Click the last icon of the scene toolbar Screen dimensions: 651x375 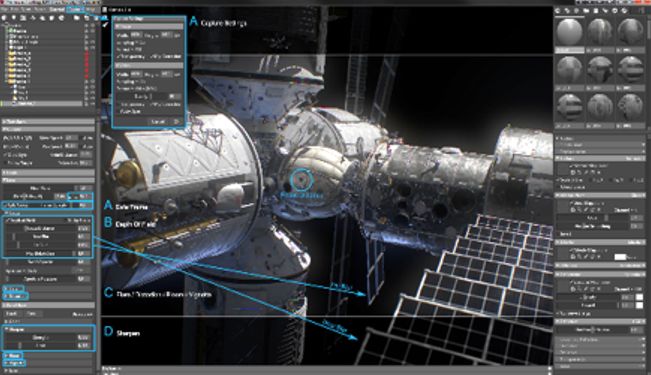96,18
